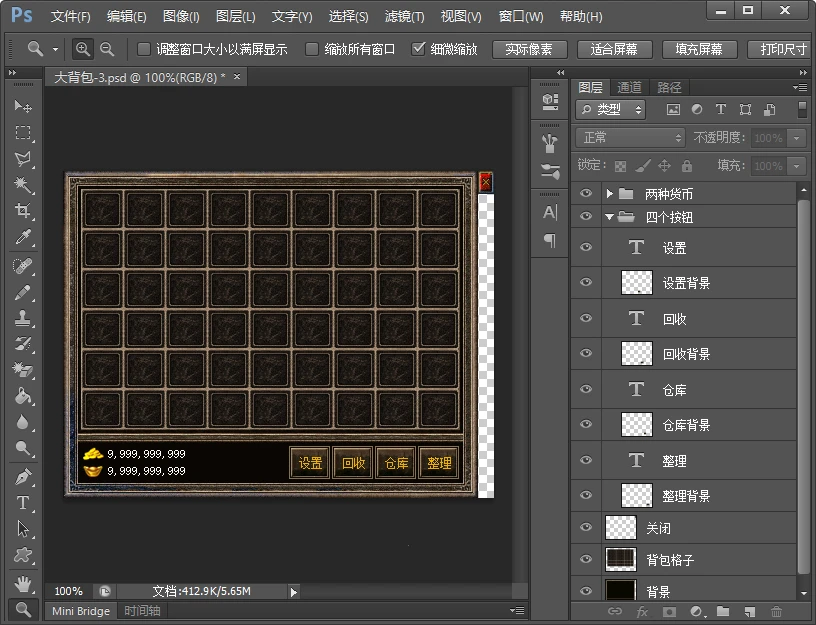Open the collapsed Paragraph panel icon
Image resolution: width=816 pixels, height=625 pixels.
coord(550,240)
